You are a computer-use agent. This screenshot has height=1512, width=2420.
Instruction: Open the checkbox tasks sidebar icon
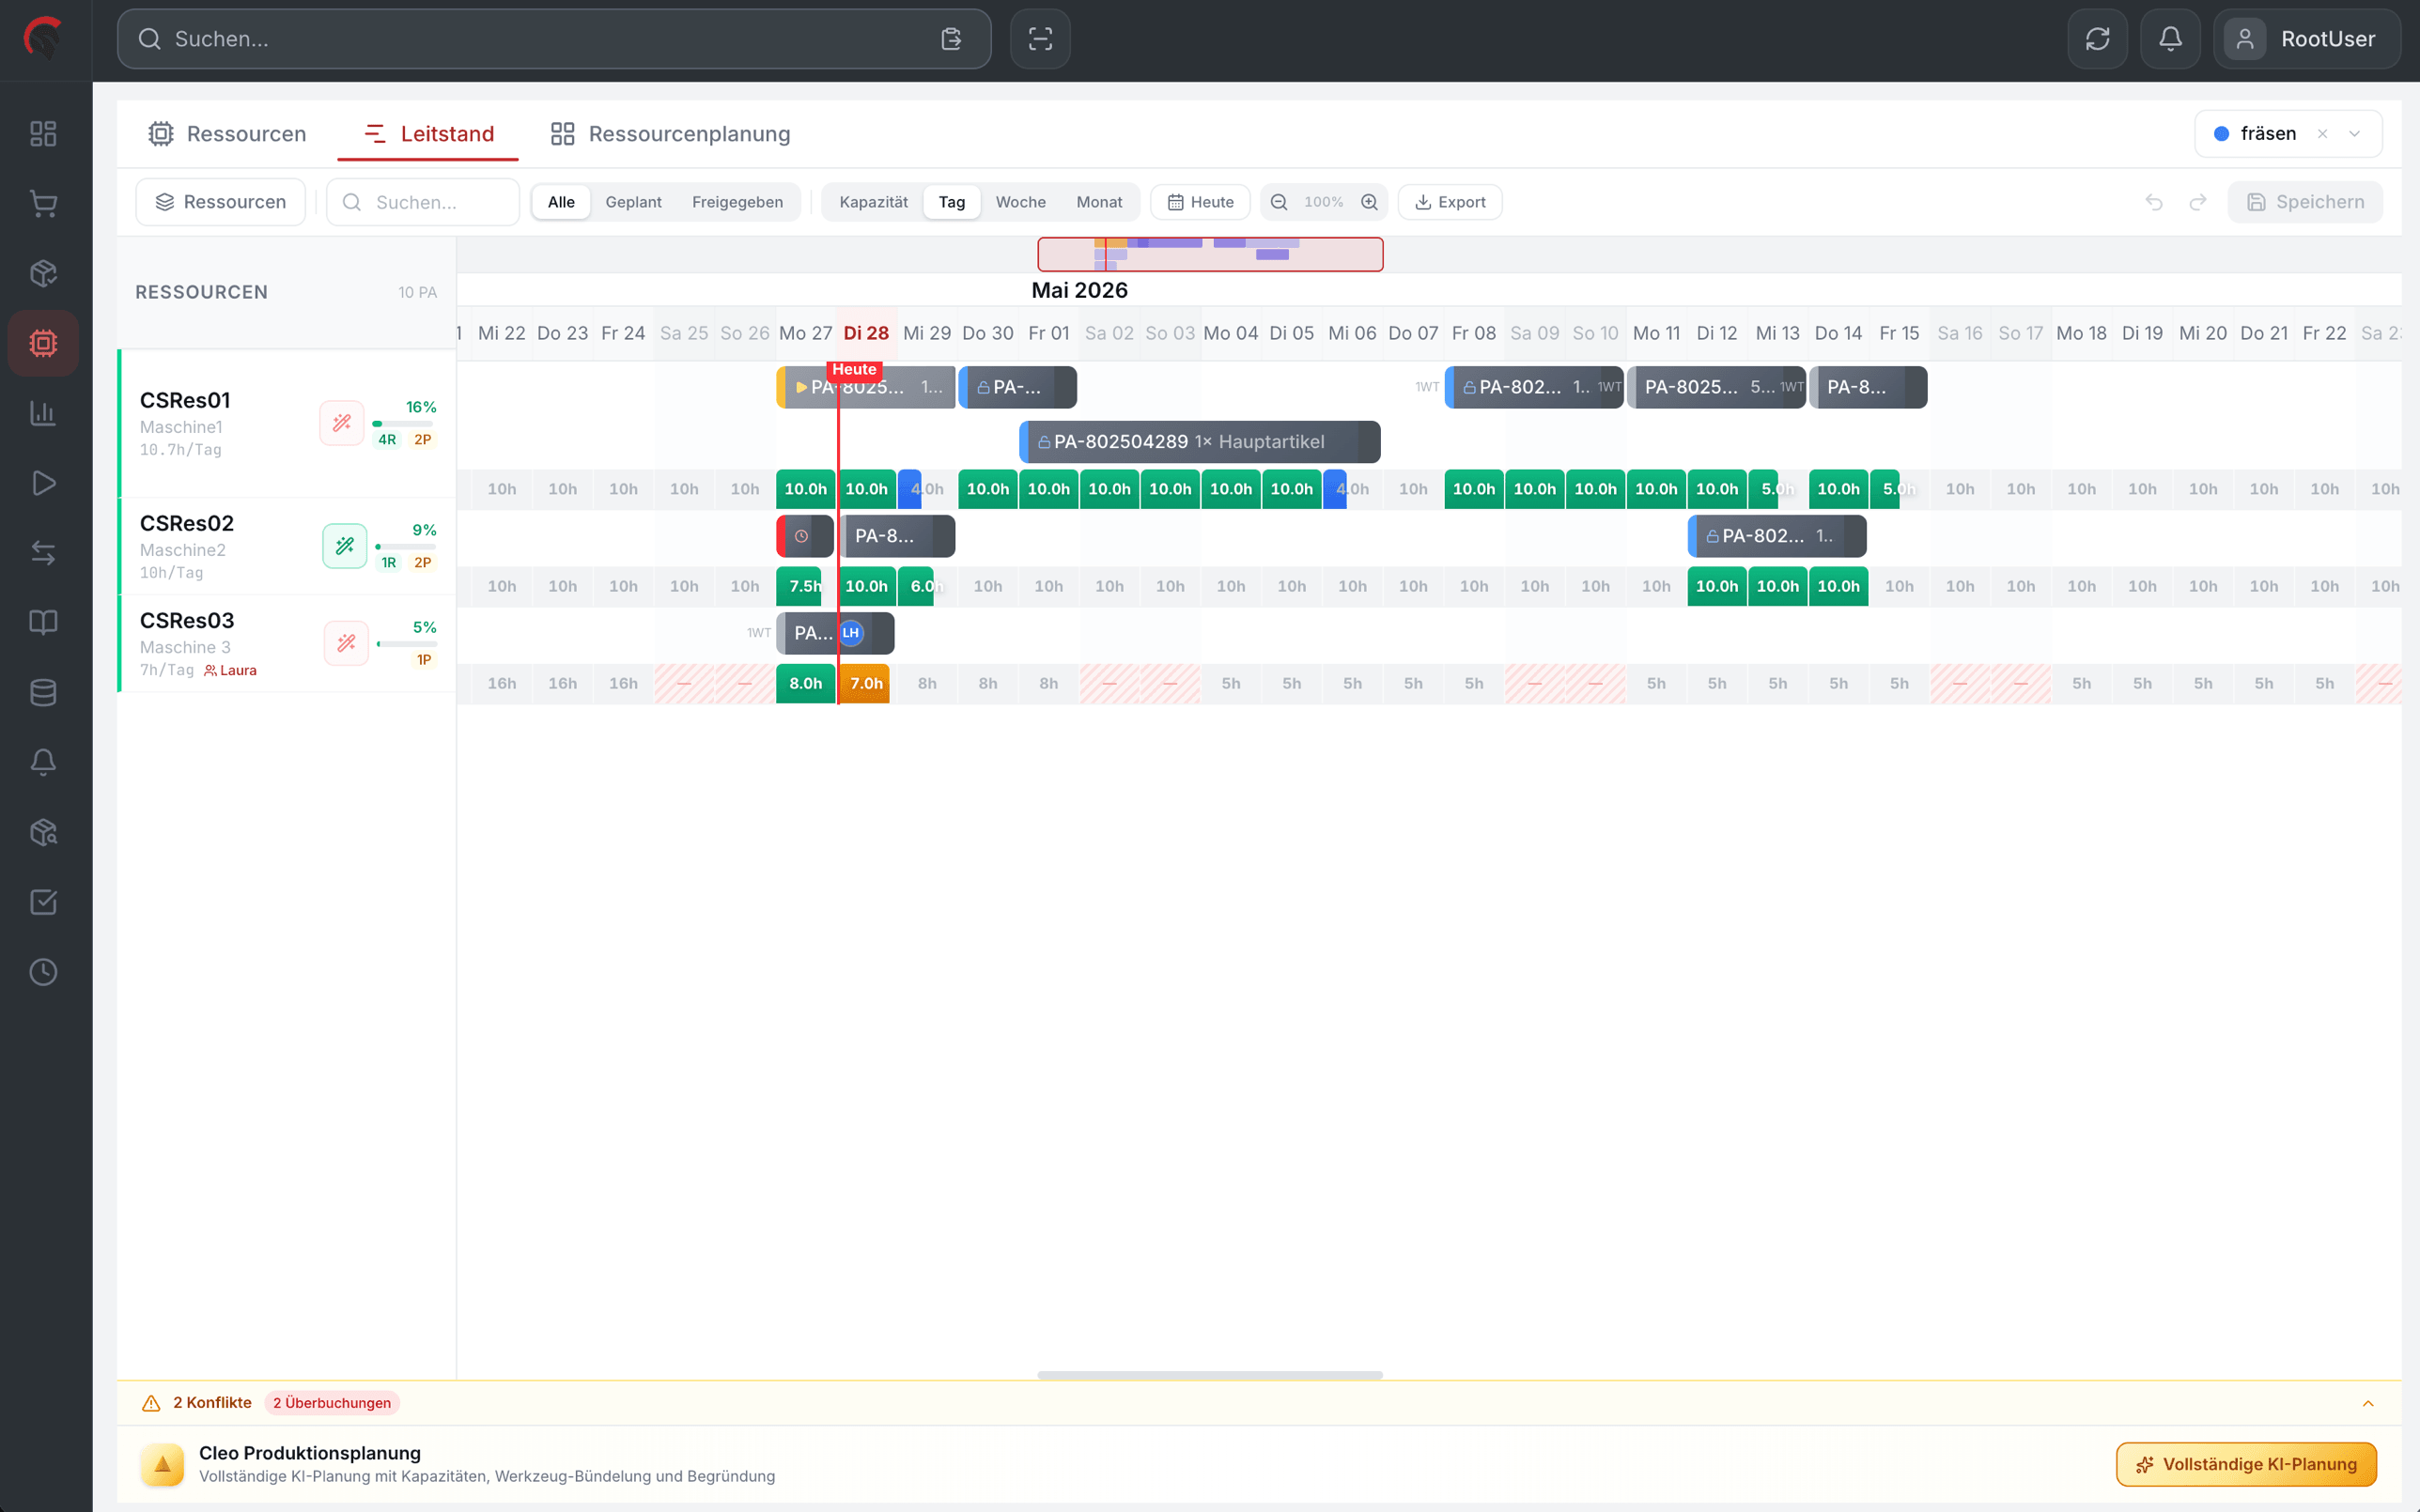coord(43,902)
